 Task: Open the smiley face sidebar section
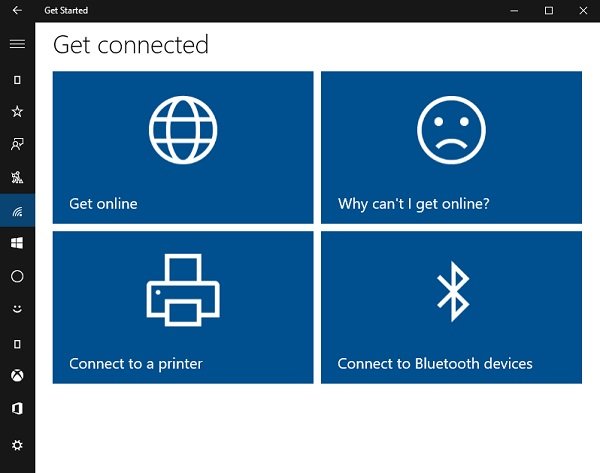pyautogui.click(x=17, y=309)
